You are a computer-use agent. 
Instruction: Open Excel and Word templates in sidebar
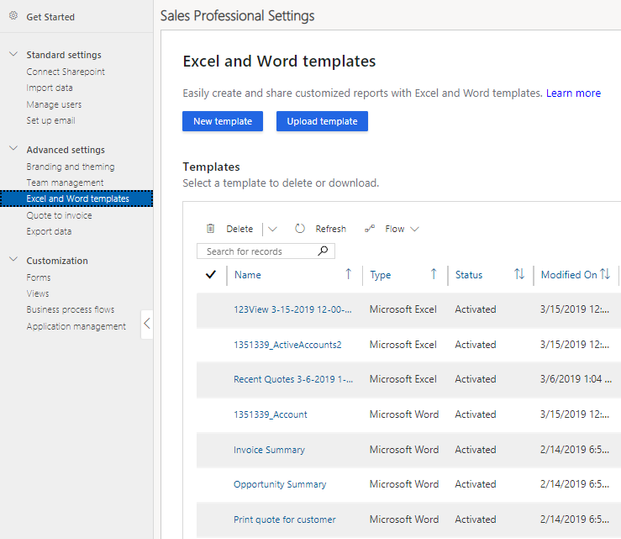pos(78,199)
